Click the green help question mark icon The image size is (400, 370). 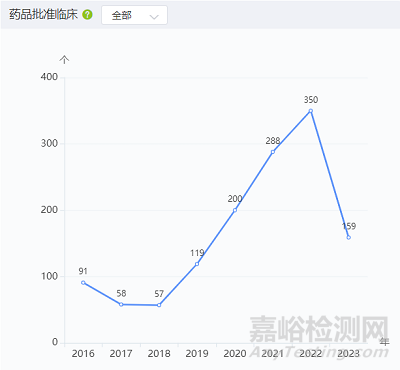87,15
